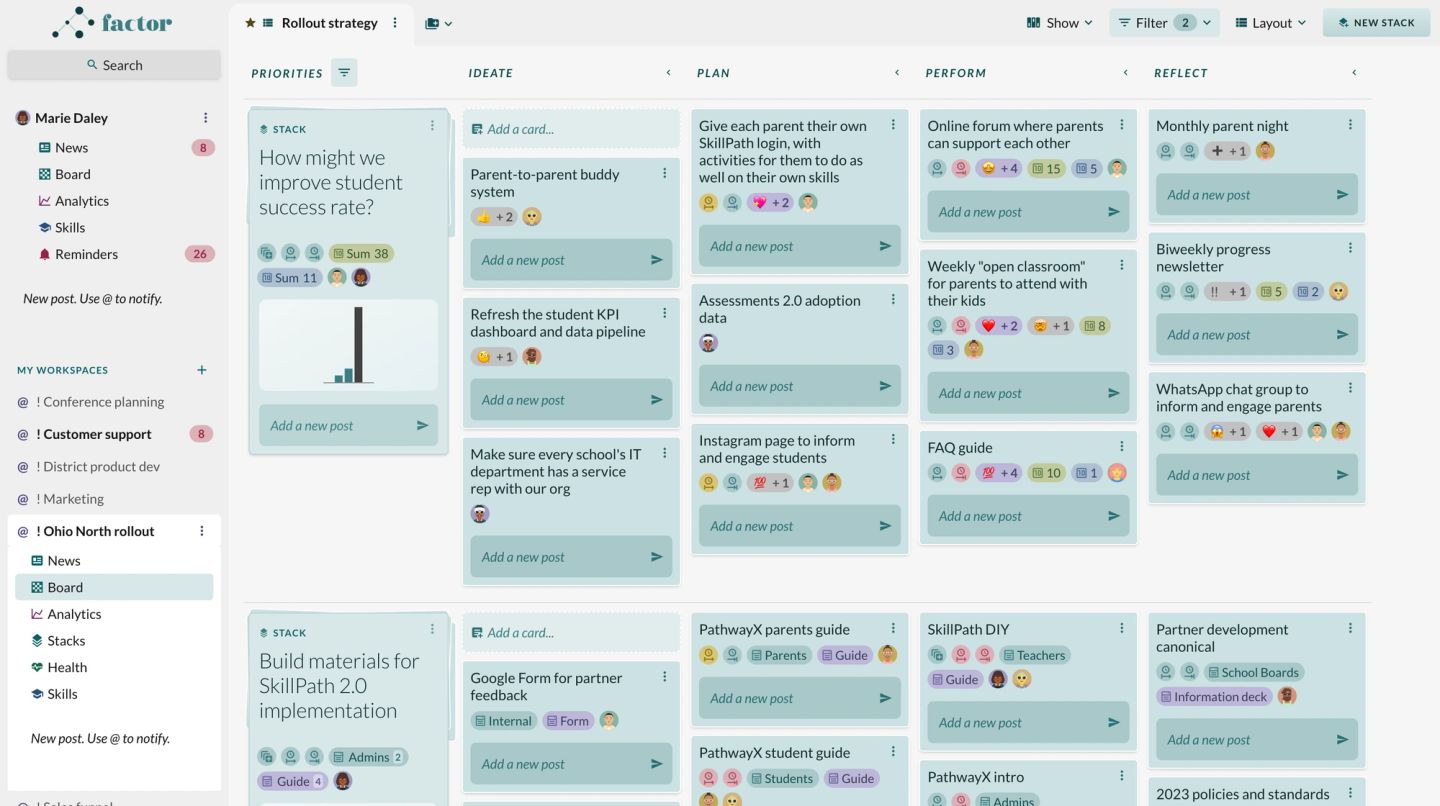The image size is (1440, 806).
Task: Open Stacks in Ohio North rollout
Action: 66,641
